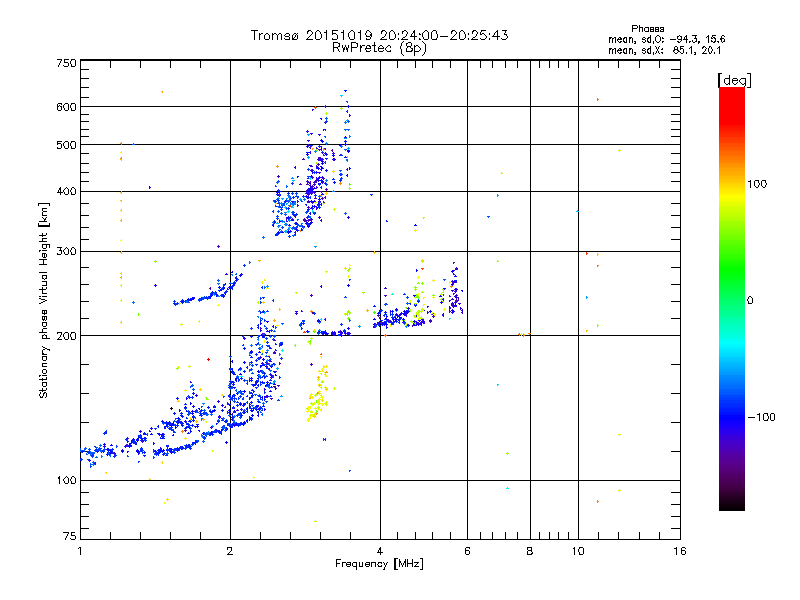The width and height of the screenshot is (800, 600).
Task: Click the plot title 'Tromsø 20151019 20:24:00-20:25:43'
Action: click(x=379, y=35)
